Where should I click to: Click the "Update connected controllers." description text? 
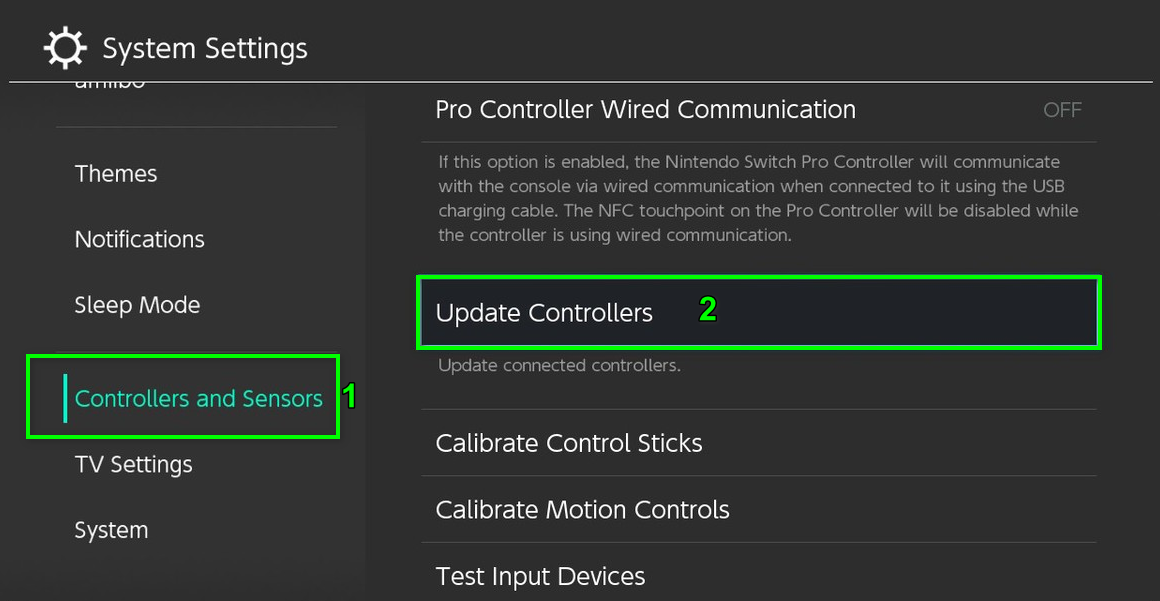point(559,366)
